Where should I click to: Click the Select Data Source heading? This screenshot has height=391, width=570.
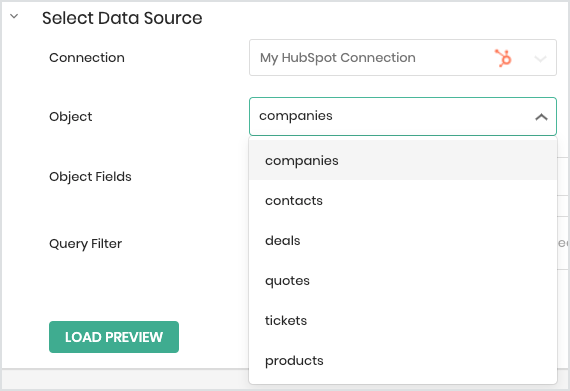point(122,18)
